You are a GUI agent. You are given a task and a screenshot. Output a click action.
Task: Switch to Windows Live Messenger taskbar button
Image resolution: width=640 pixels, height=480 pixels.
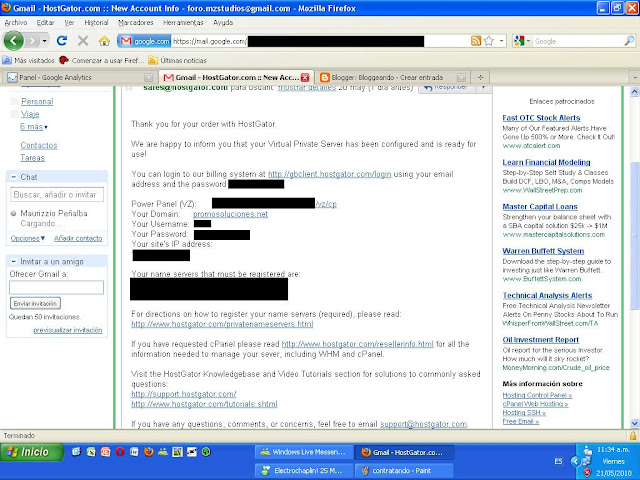(x=304, y=452)
